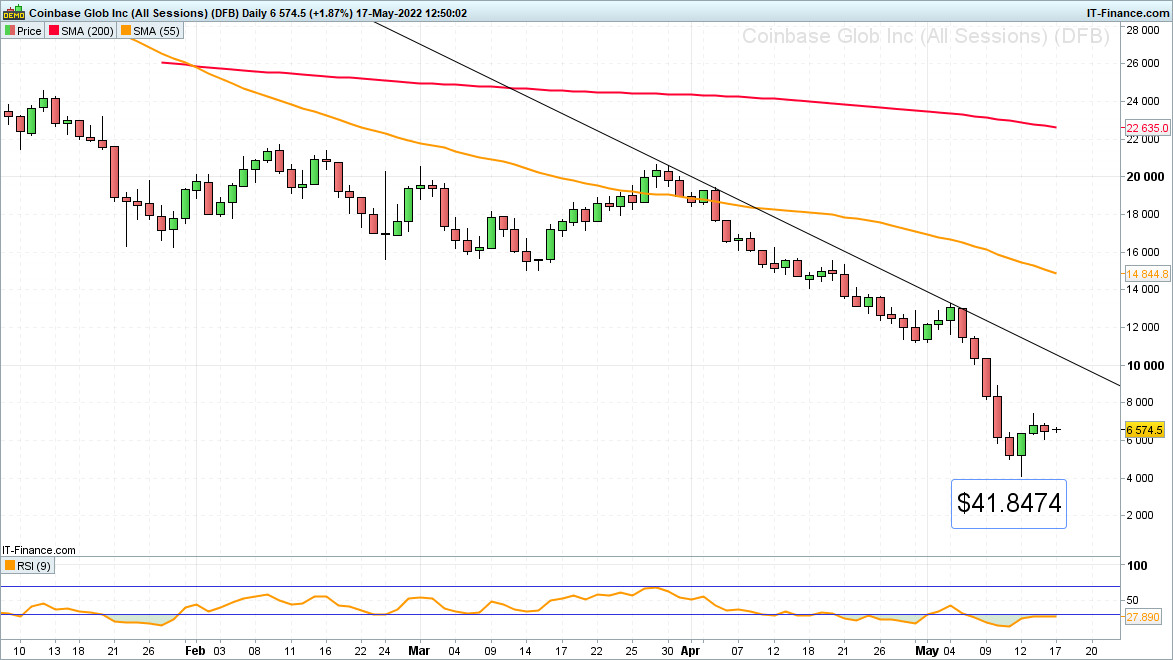
Task: Click the Apr date axis label
Action: pyautogui.click(x=690, y=651)
